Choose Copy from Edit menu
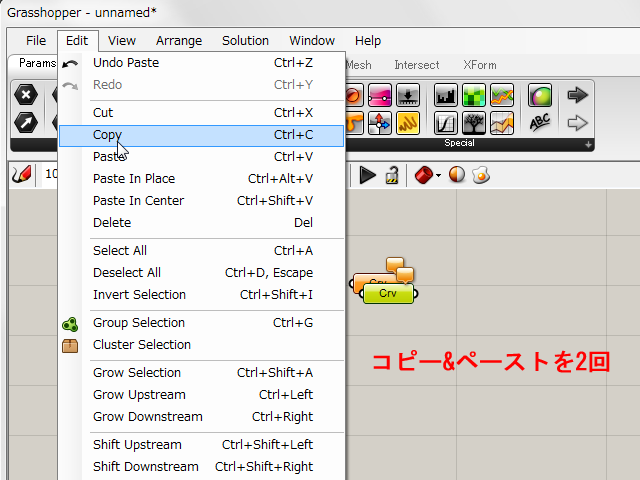The width and height of the screenshot is (640, 480). pyautogui.click(x=202, y=136)
